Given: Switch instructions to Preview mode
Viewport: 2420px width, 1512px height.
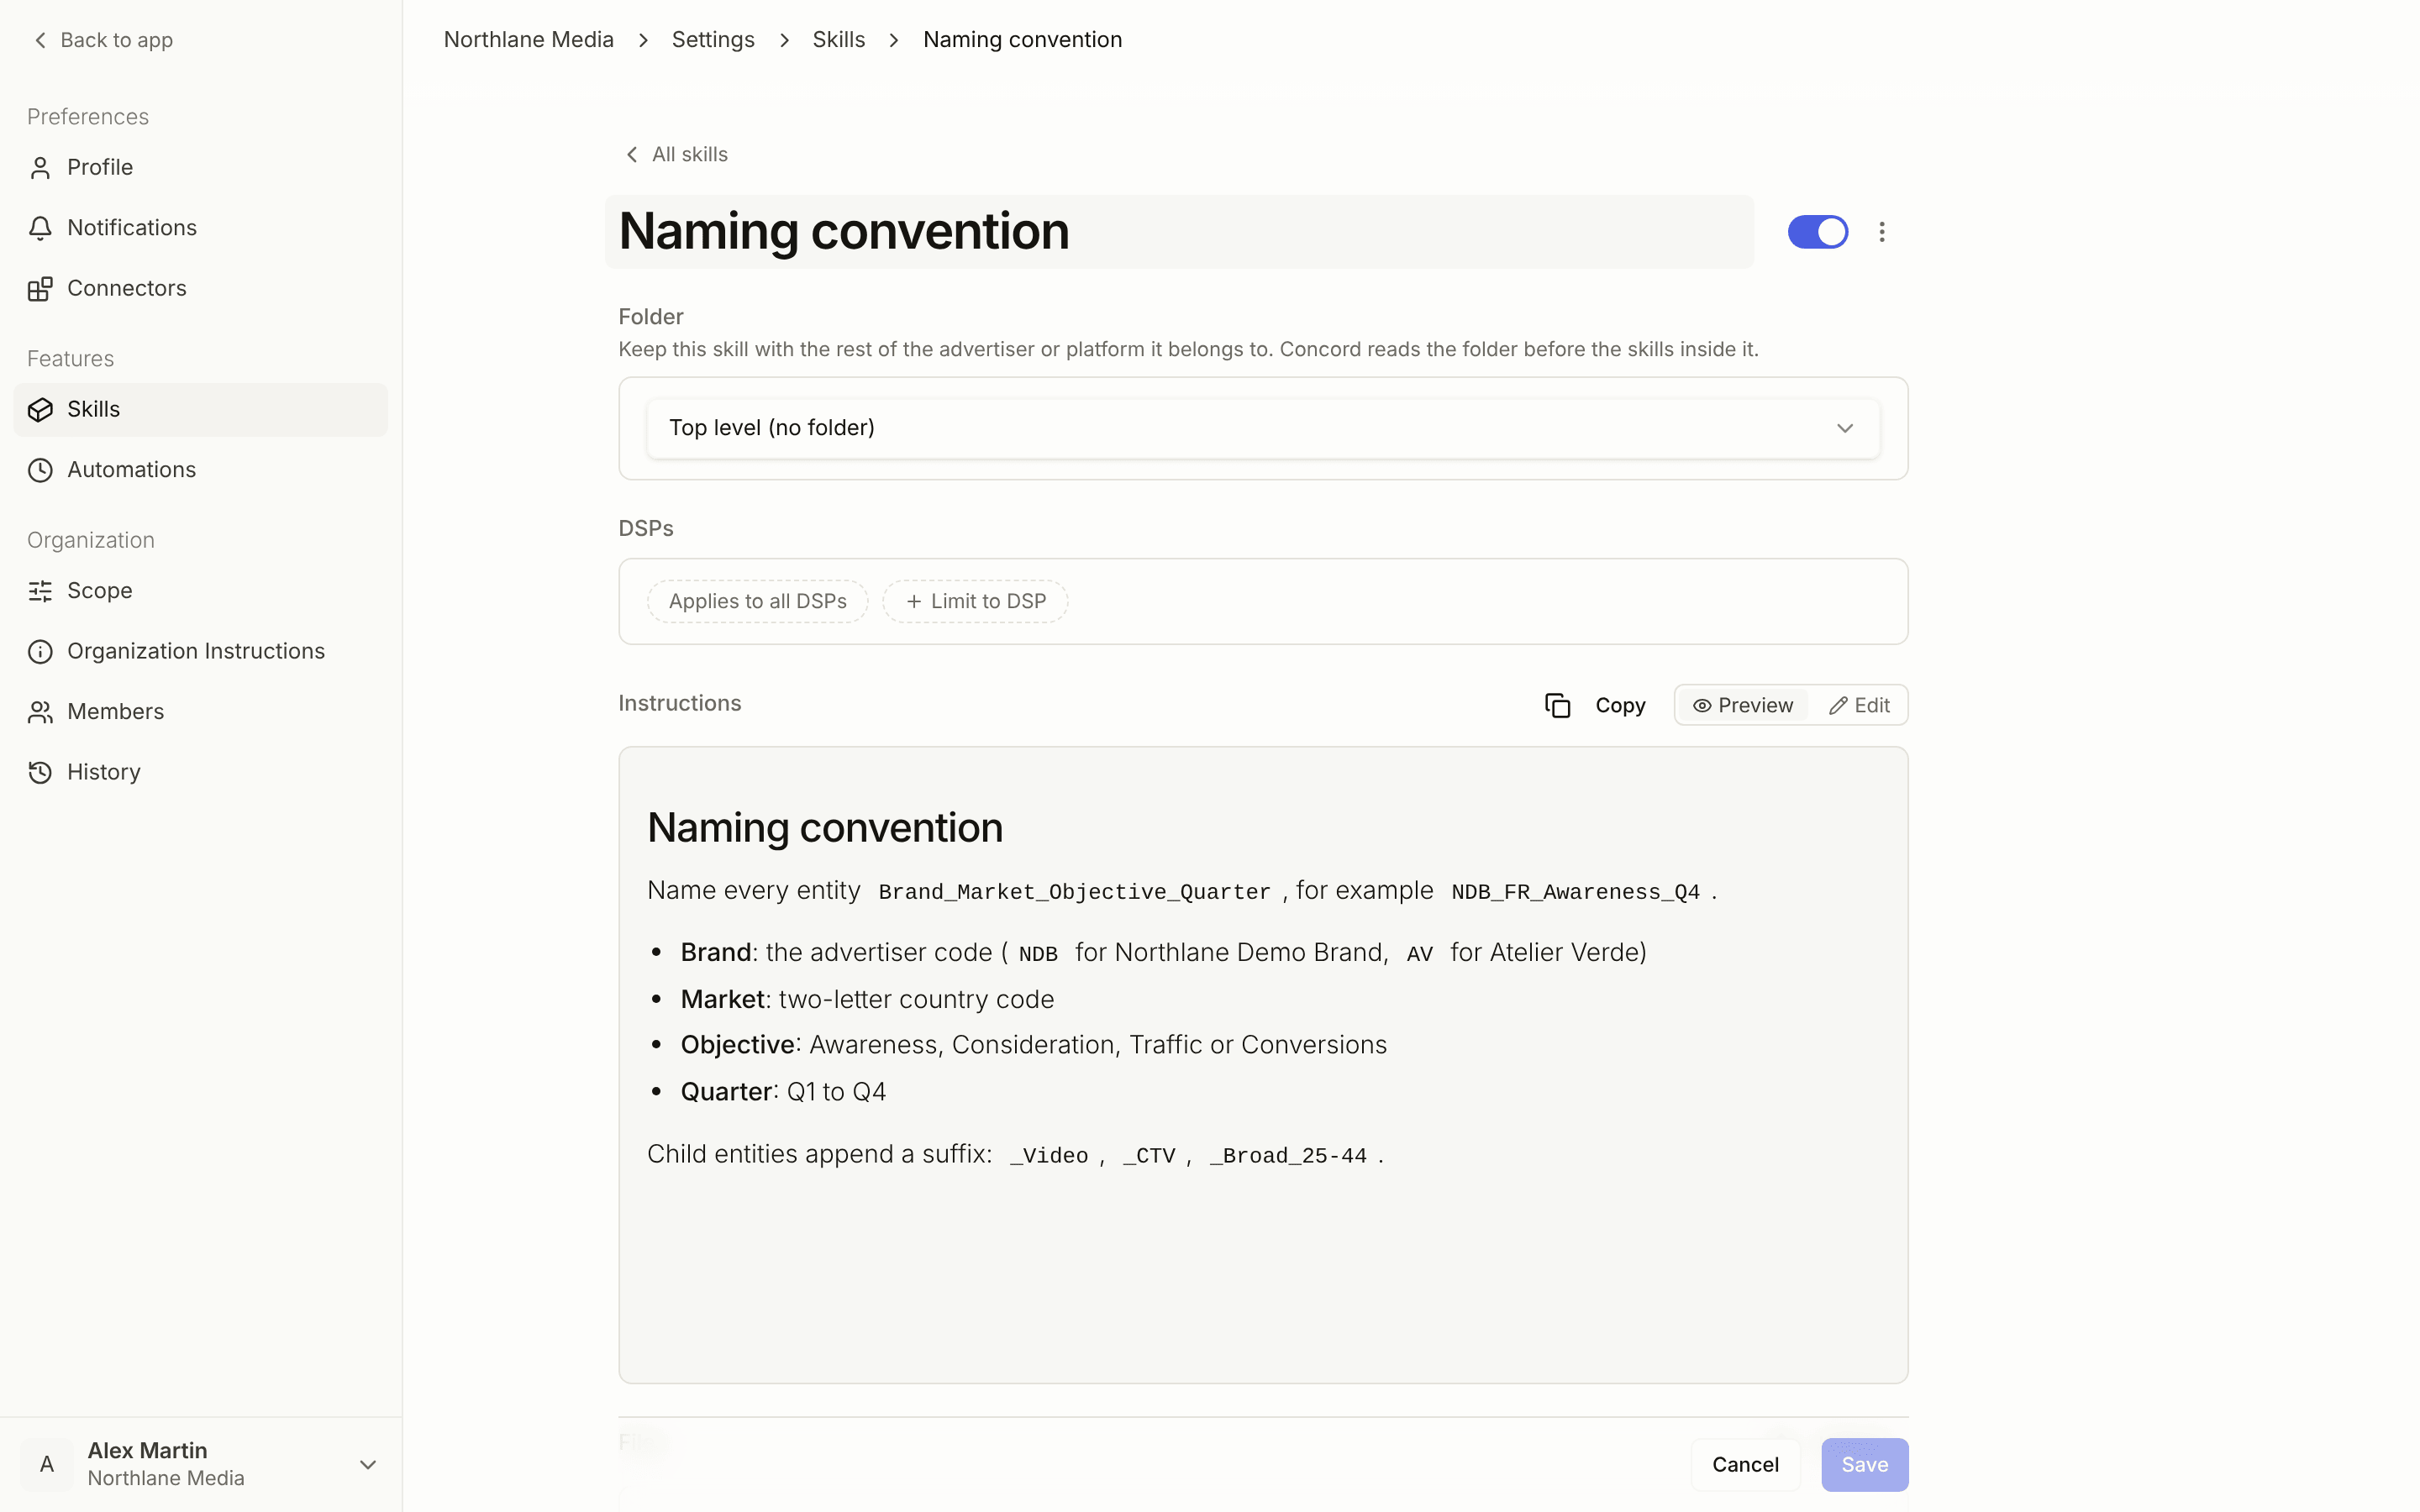Looking at the screenshot, I should pos(1743,705).
